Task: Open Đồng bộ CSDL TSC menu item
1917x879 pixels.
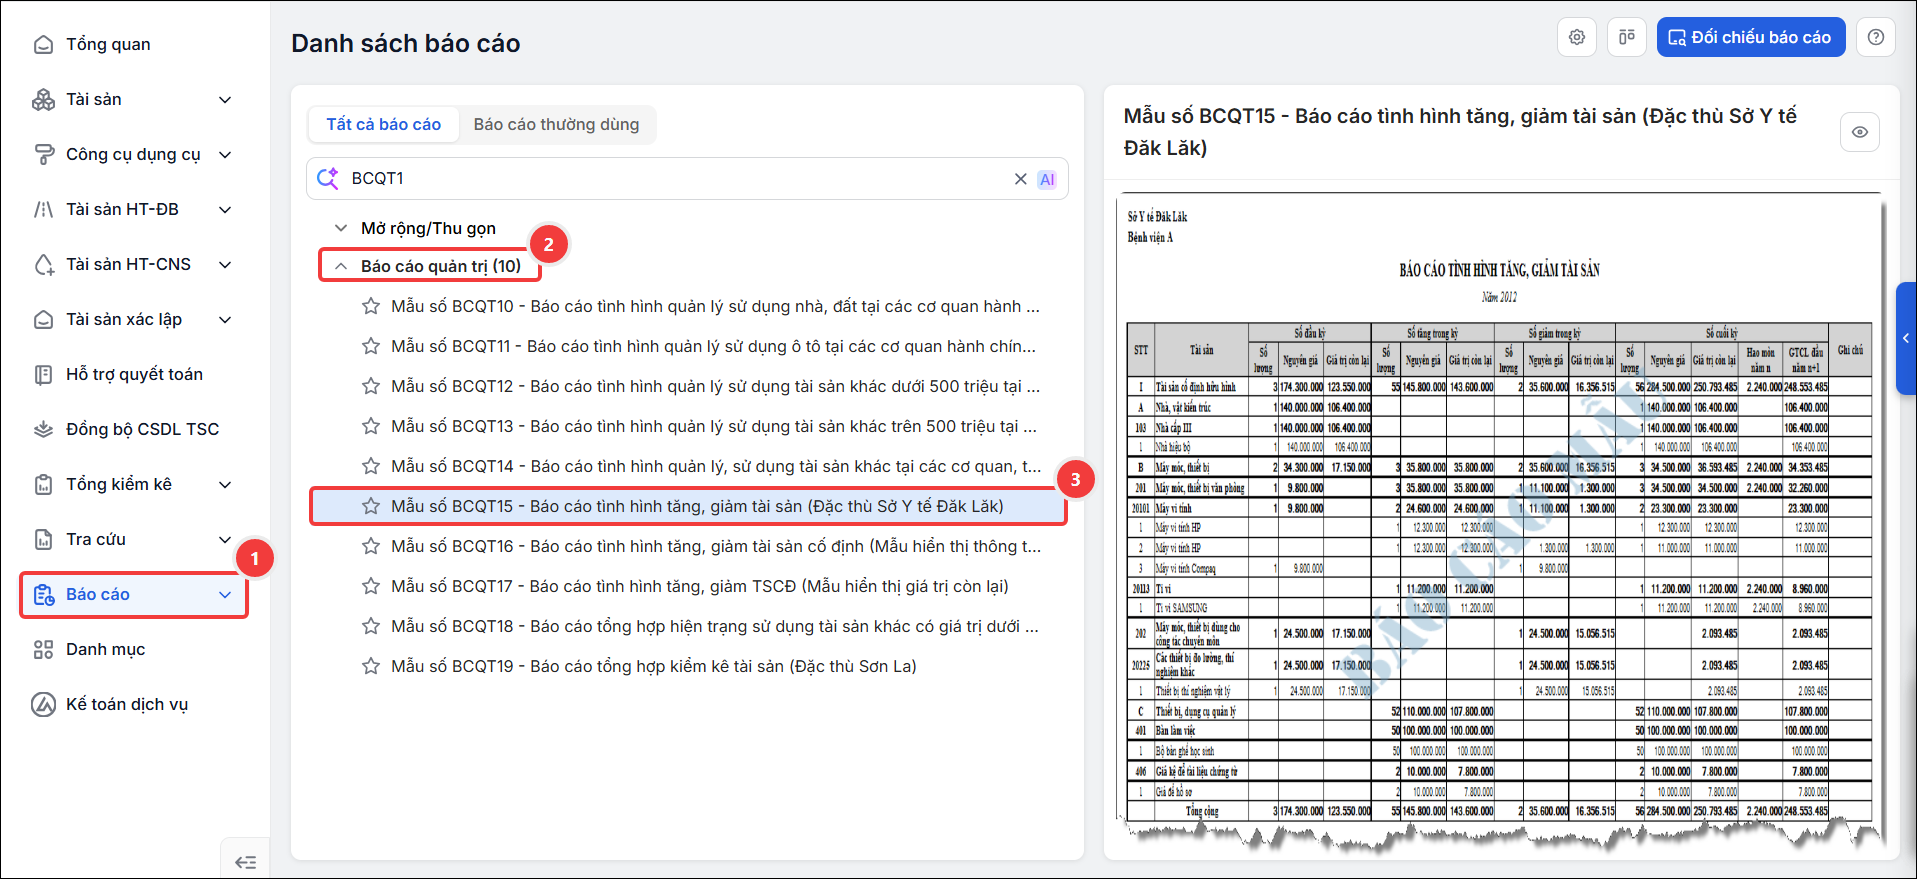Action: point(142,429)
